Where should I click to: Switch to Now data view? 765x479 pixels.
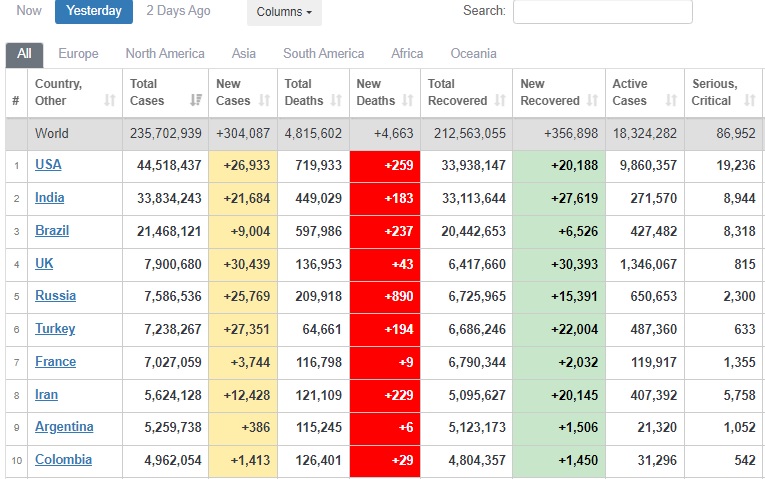pyautogui.click(x=29, y=10)
